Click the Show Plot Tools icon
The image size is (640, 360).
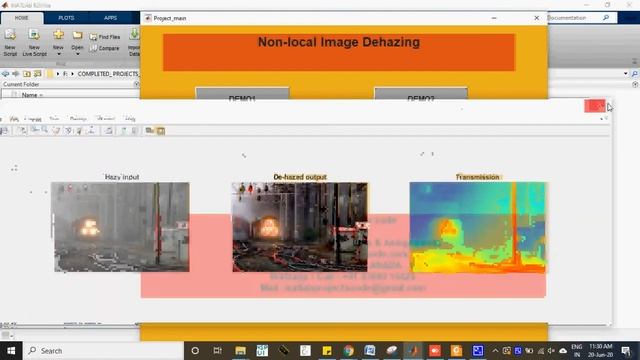tap(161, 131)
